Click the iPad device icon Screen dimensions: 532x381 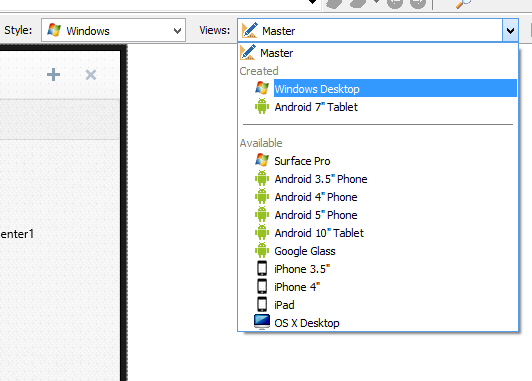[x=262, y=304]
